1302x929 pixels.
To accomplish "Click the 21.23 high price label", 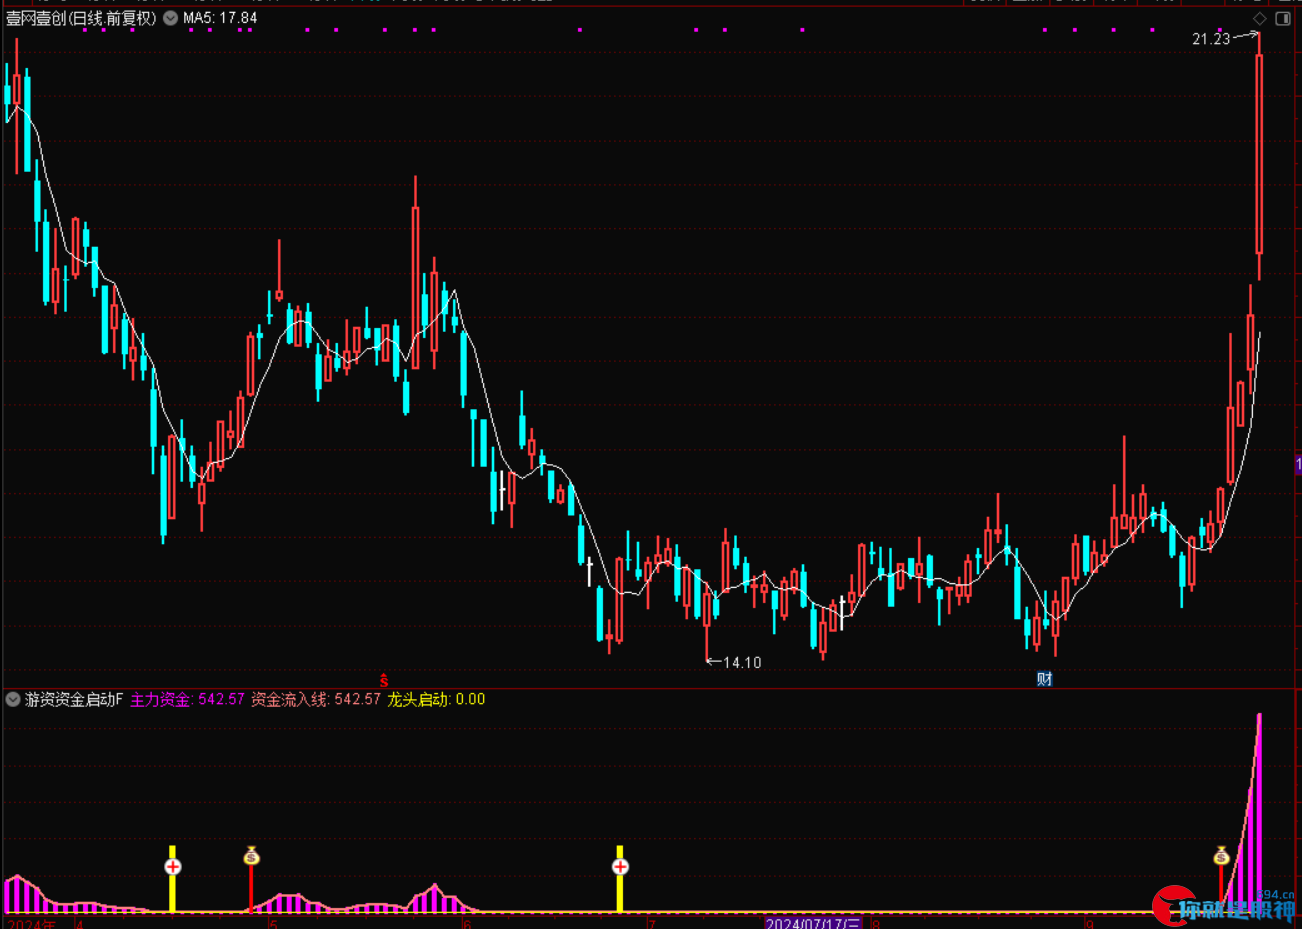I will [1211, 39].
